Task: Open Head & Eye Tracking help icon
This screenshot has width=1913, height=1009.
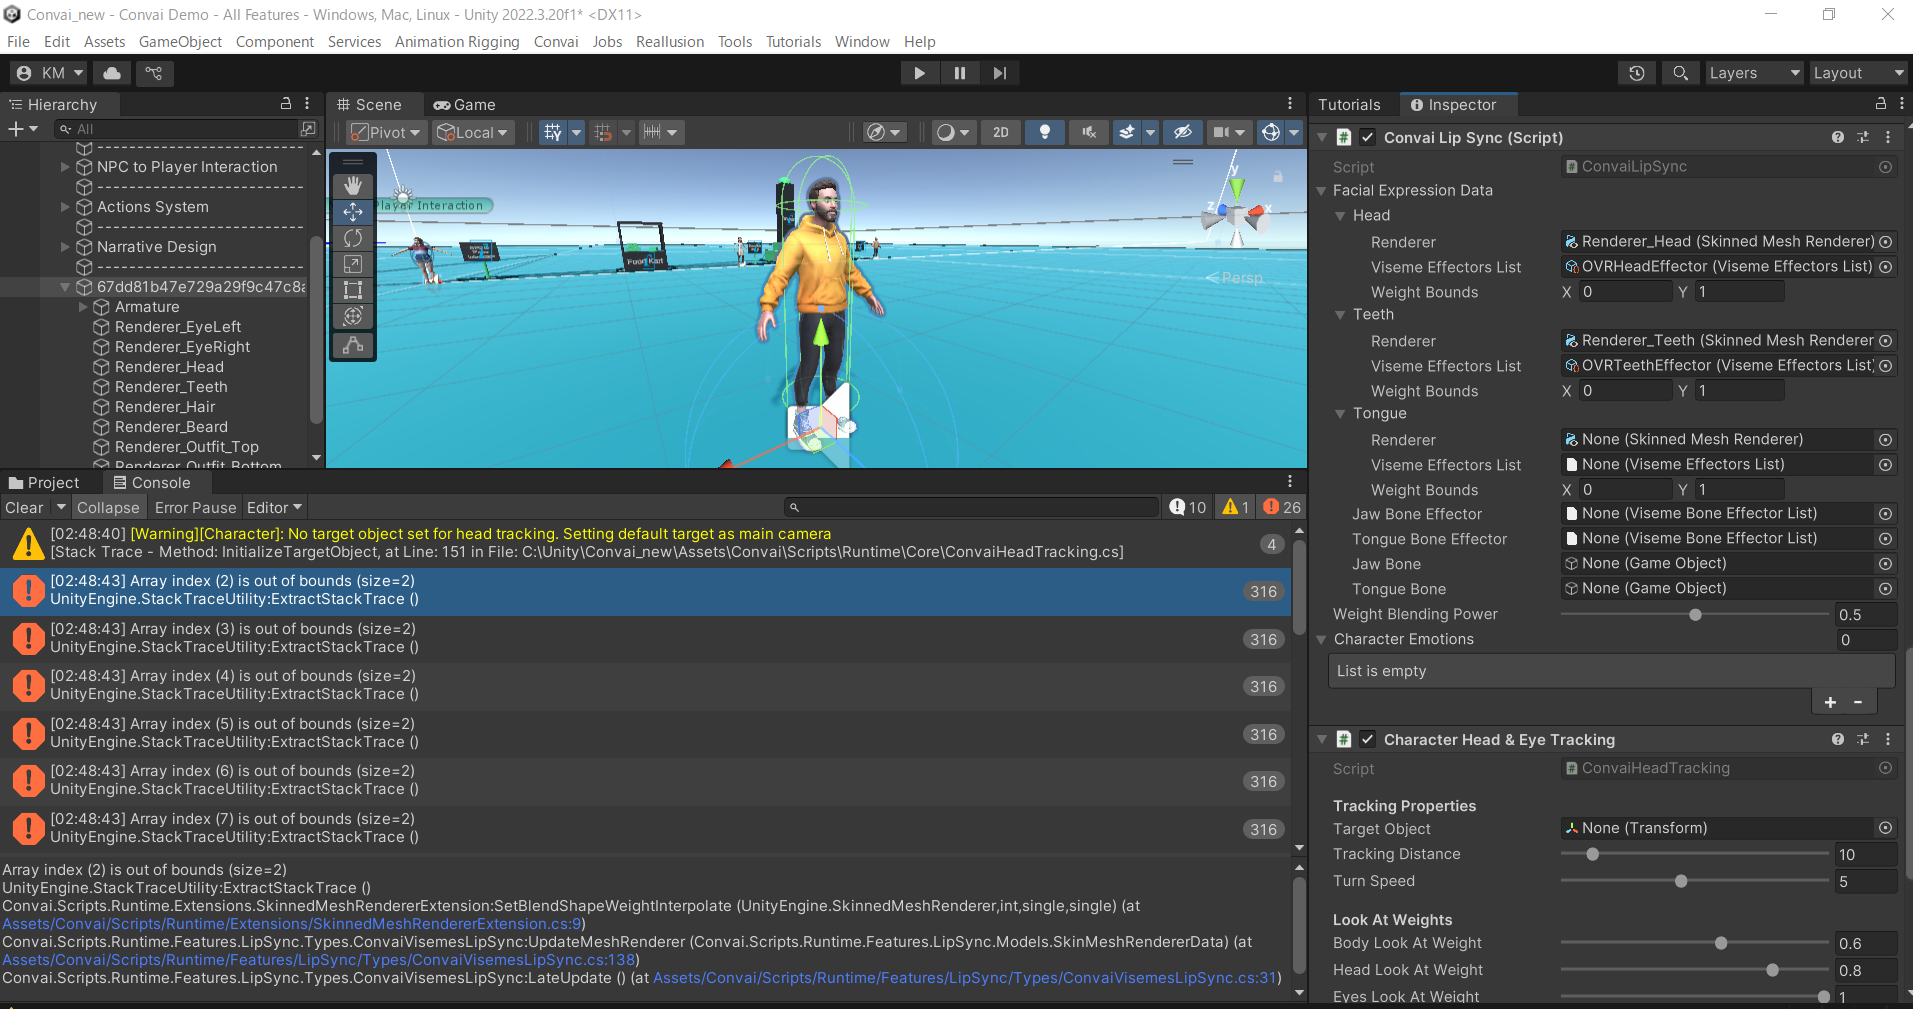Action: (x=1838, y=739)
